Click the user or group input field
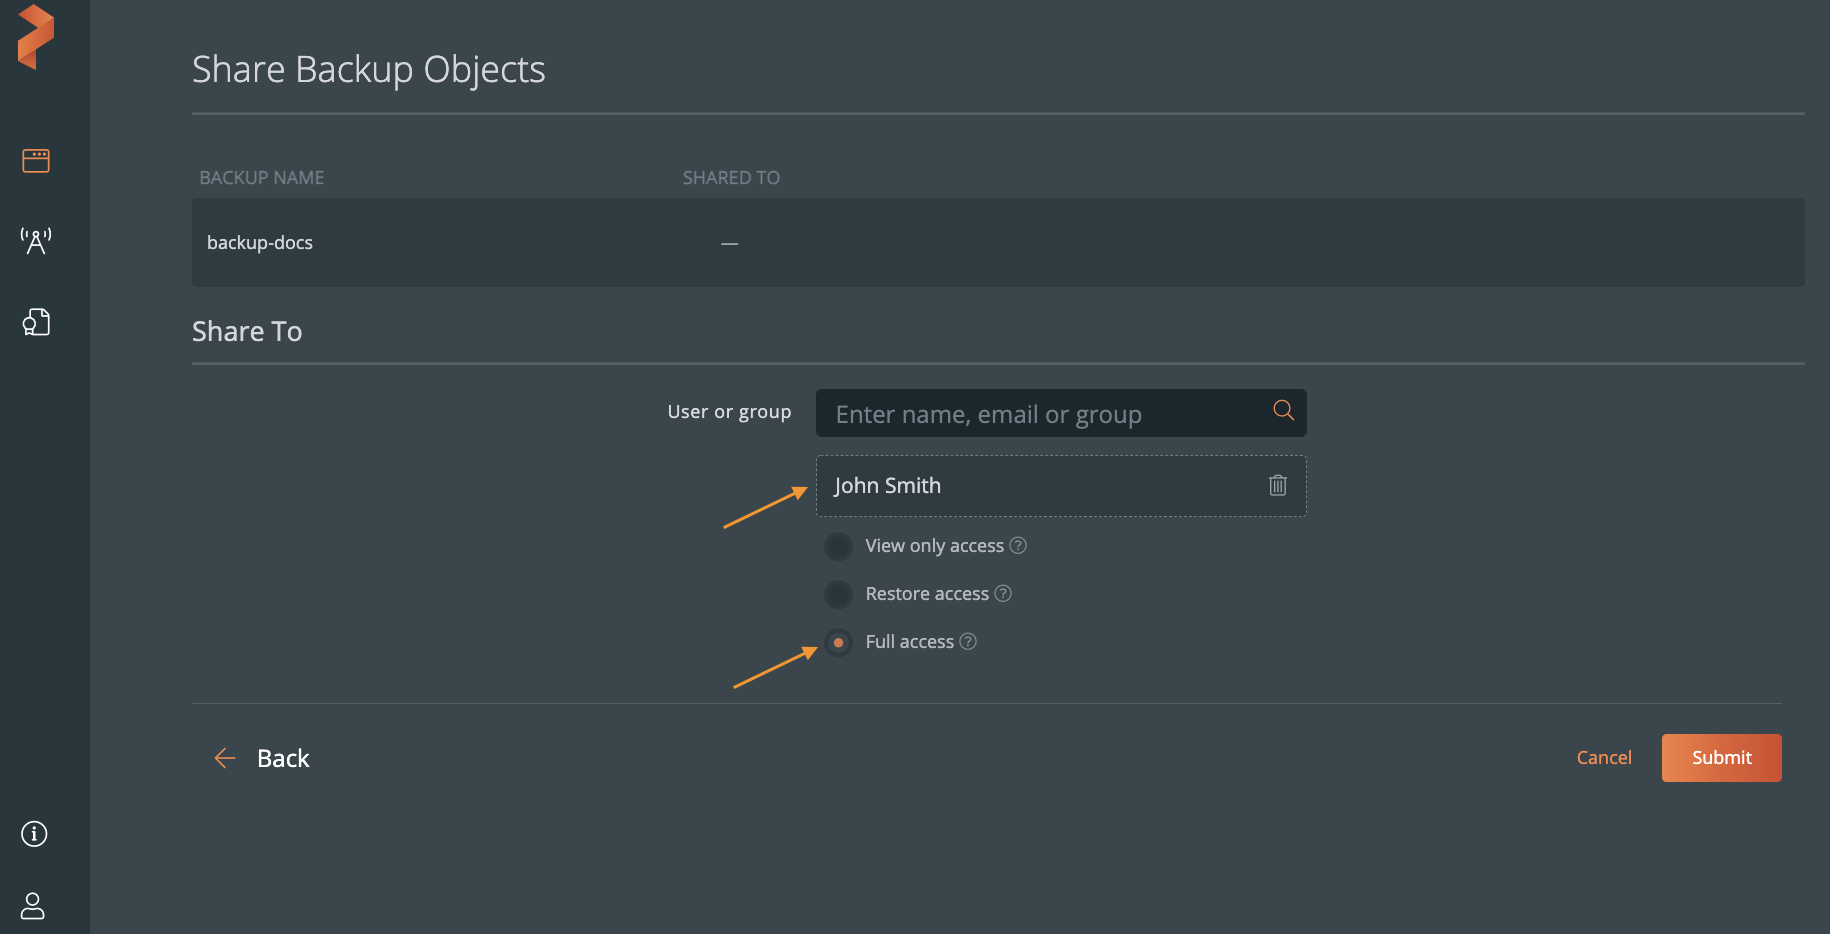 click(x=1040, y=414)
